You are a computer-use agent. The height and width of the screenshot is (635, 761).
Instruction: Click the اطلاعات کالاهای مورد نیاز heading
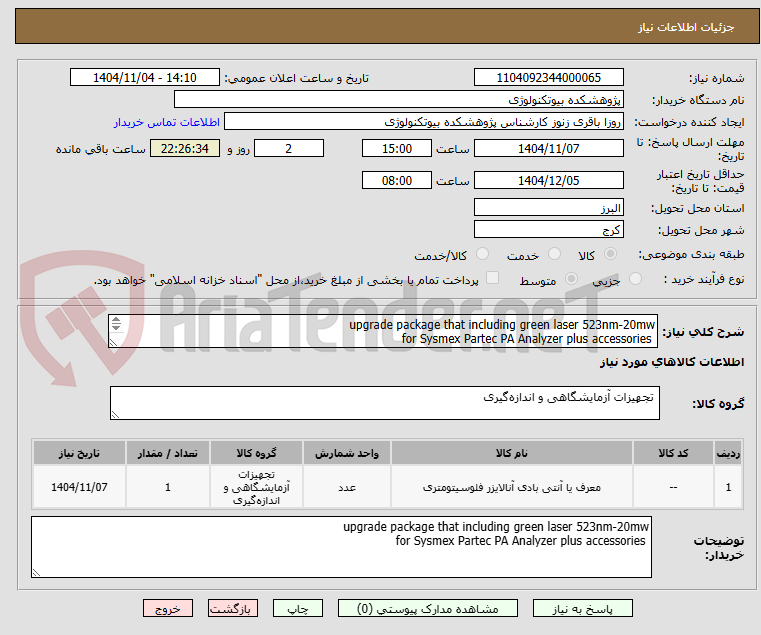click(672, 362)
